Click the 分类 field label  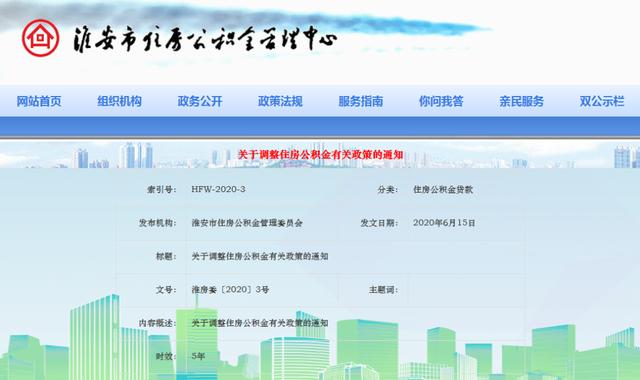388,189
